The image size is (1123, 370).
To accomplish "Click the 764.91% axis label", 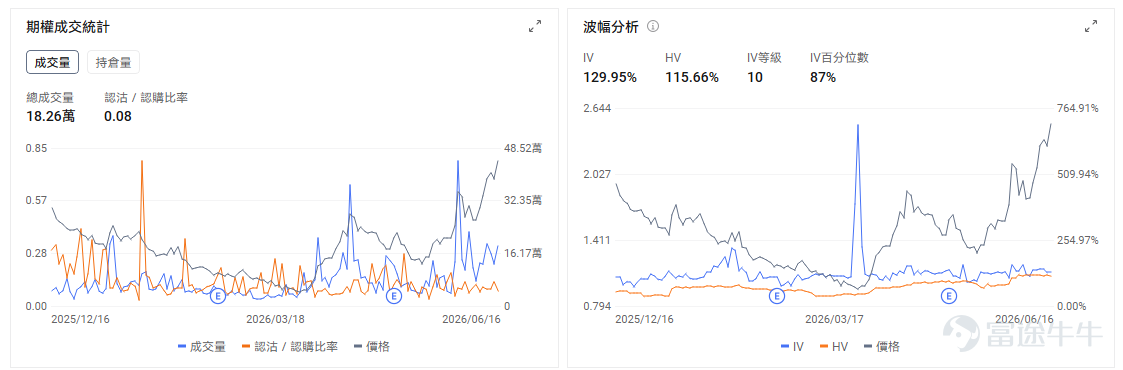I will point(1078,109).
